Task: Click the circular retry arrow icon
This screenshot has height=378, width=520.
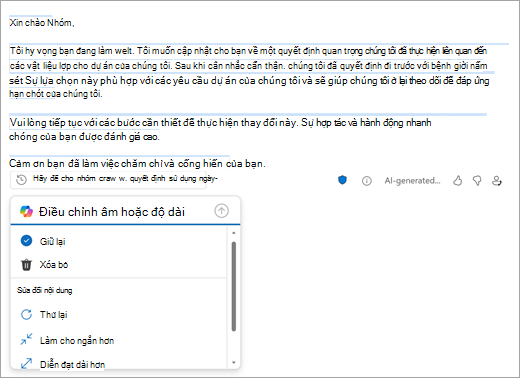Action: pos(26,314)
